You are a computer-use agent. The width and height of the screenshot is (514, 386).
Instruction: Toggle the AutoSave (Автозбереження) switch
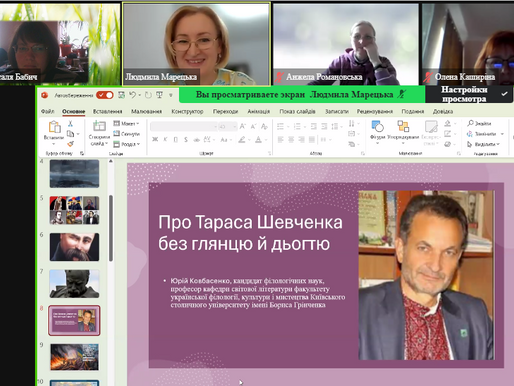click(x=105, y=95)
